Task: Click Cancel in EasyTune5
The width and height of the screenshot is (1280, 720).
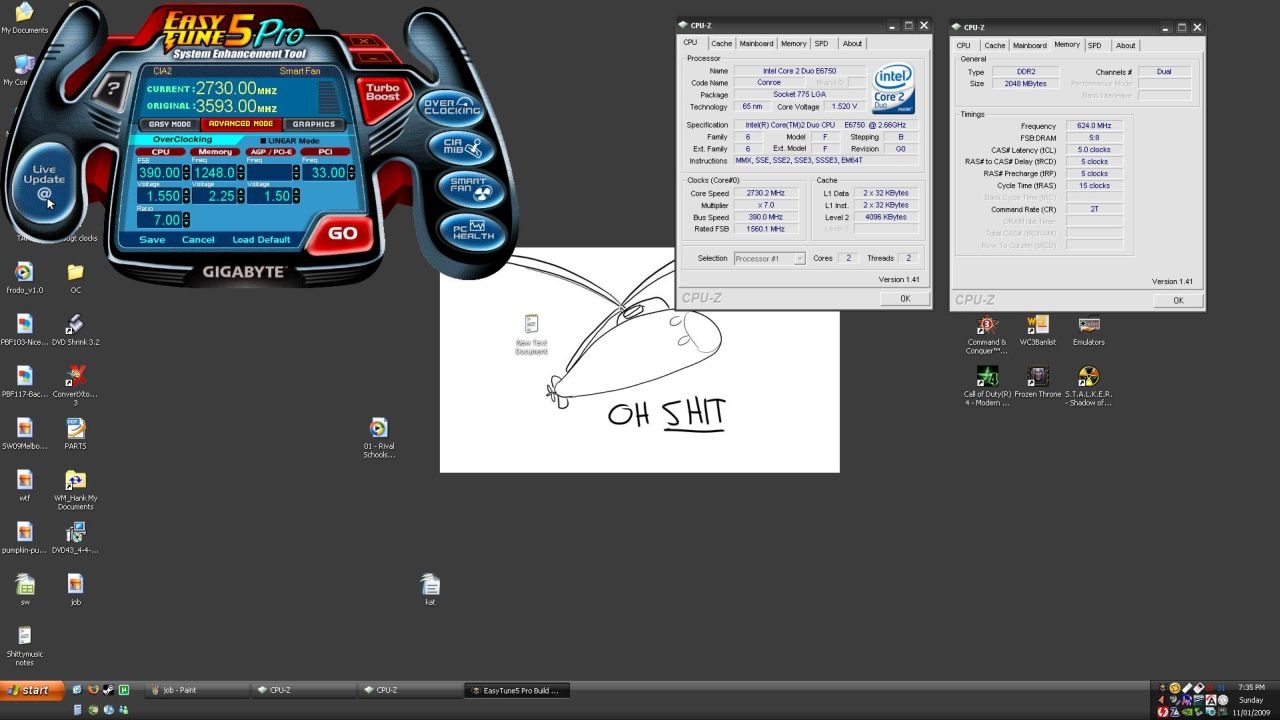Action: coord(198,240)
